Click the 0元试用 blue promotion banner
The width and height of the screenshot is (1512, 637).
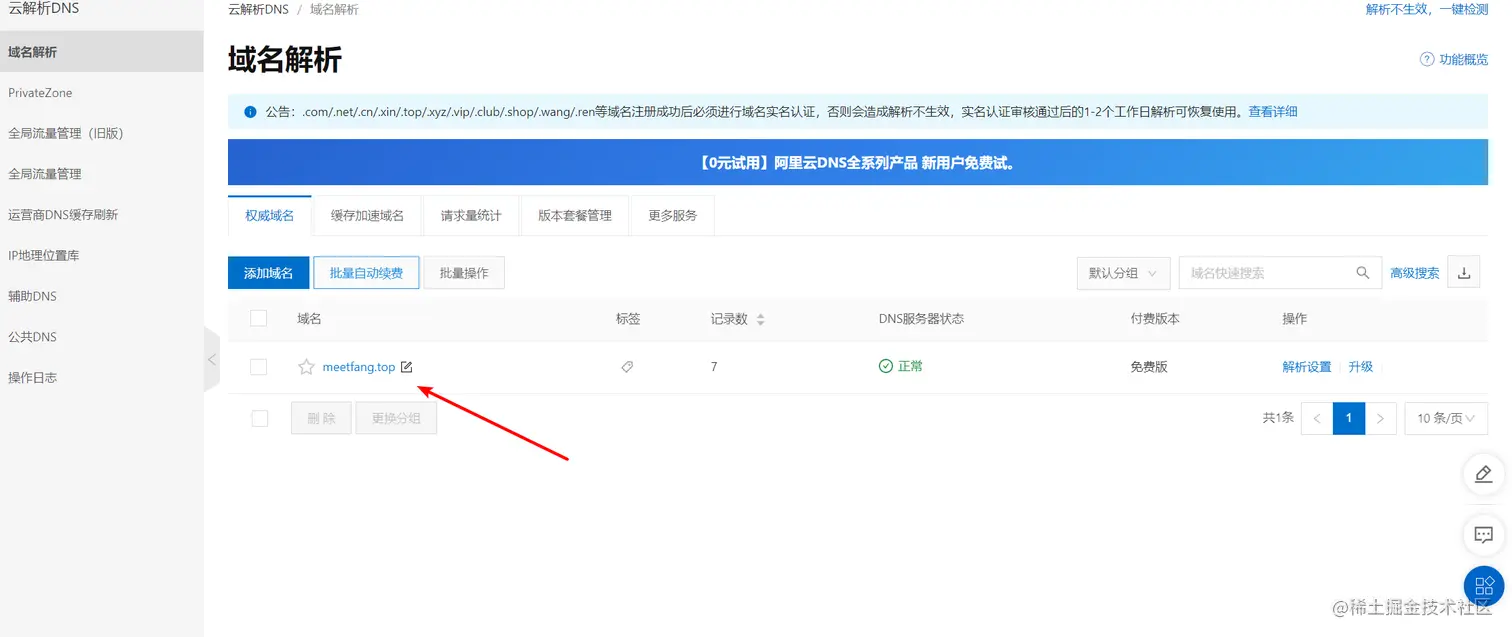(858, 162)
